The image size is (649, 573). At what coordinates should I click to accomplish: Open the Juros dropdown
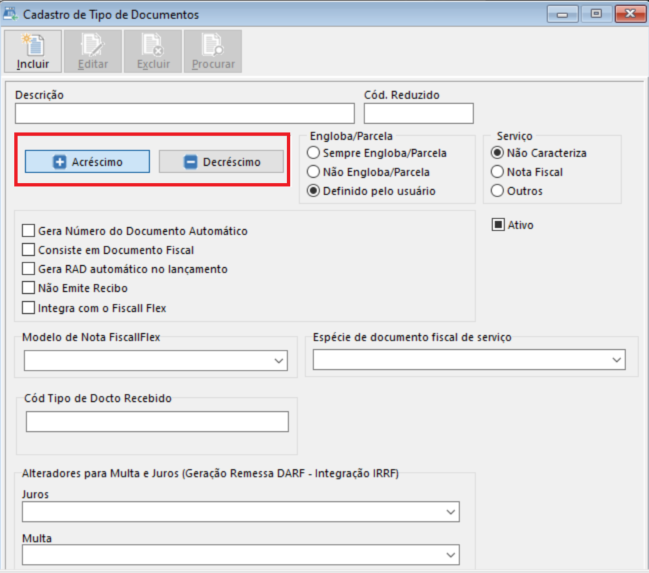[x=240, y=512]
